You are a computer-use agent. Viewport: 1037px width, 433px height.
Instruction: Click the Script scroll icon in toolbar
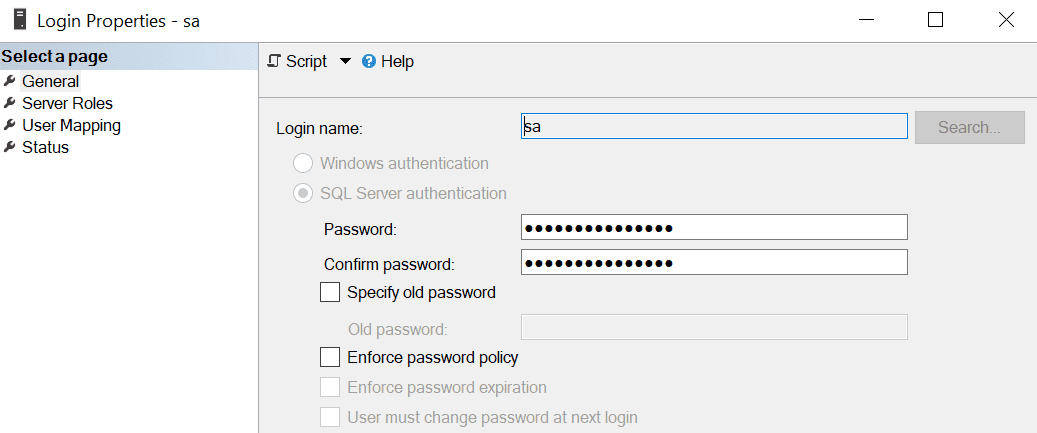(274, 61)
